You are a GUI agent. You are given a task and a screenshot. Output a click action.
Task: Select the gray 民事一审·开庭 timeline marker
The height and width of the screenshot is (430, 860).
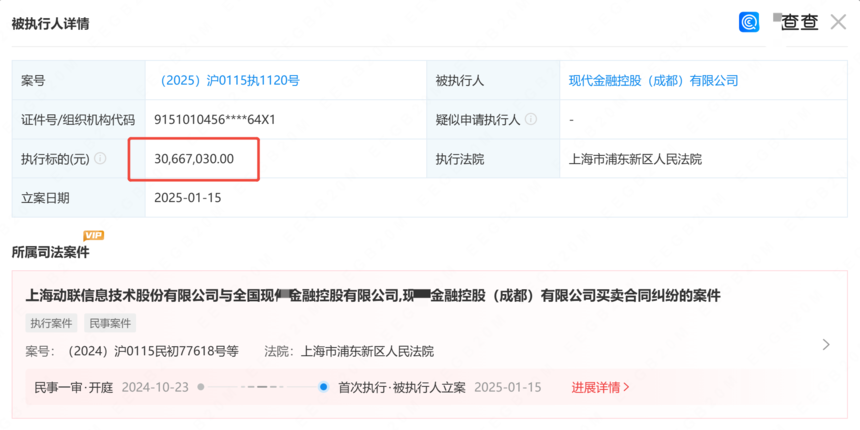point(201,387)
